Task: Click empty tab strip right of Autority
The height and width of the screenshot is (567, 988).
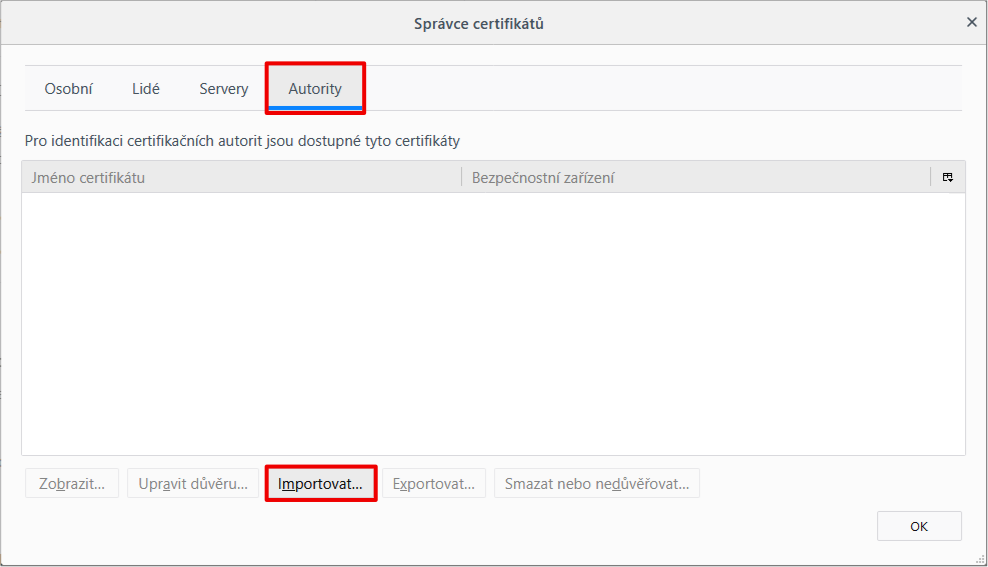Action: point(660,89)
